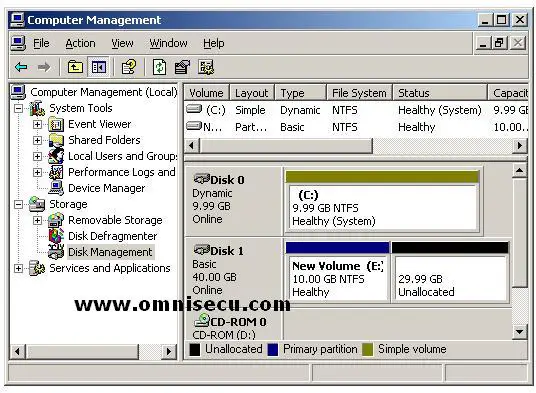Click the Refresh toolbar icon

tap(159, 67)
